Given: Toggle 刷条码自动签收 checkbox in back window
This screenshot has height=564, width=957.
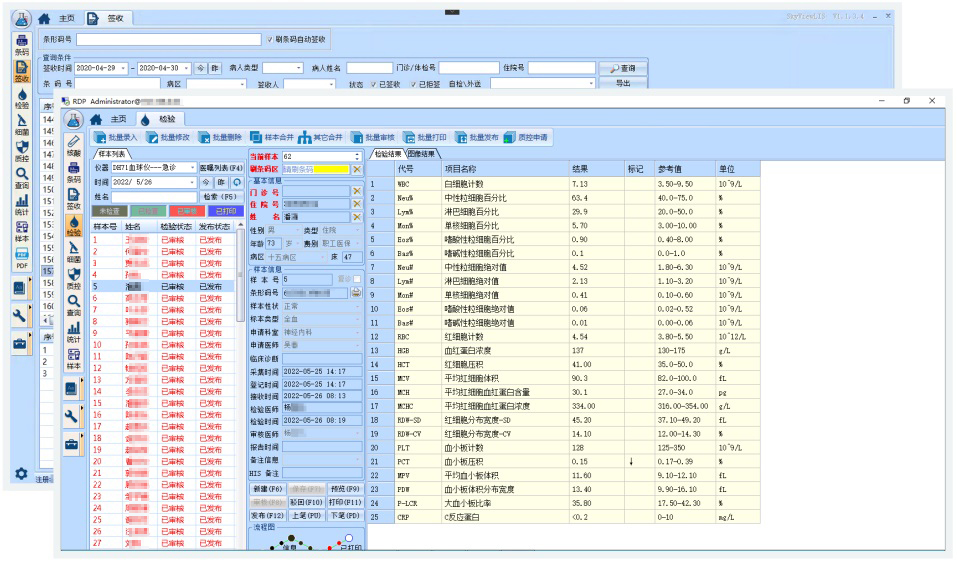Looking at the screenshot, I should point(270,40).
